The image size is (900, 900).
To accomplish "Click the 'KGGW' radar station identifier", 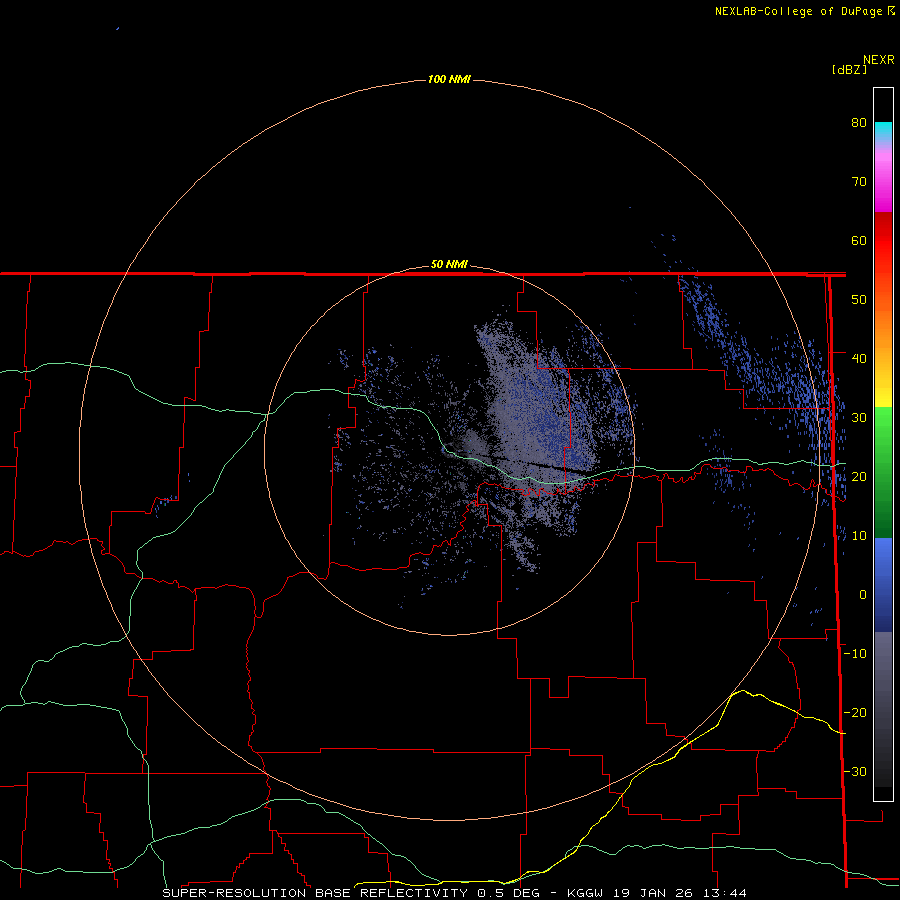I will pyautogui.click(x=586, y=893).
